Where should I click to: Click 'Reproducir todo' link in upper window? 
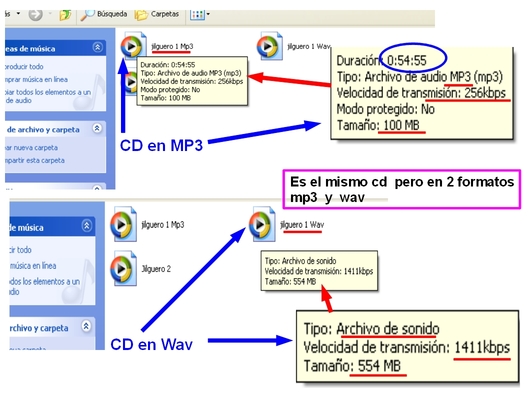pos(24,67)
